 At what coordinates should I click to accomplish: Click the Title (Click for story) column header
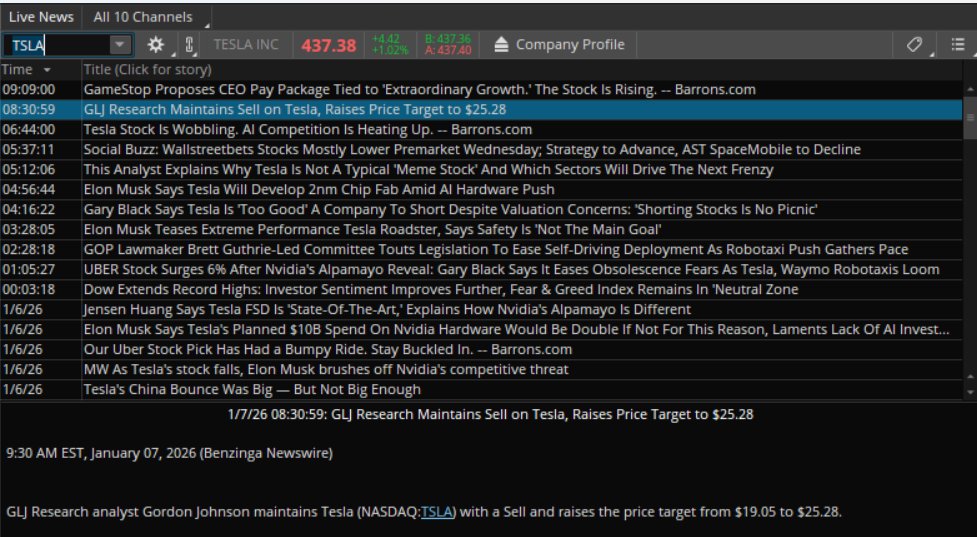click(148, 69)
